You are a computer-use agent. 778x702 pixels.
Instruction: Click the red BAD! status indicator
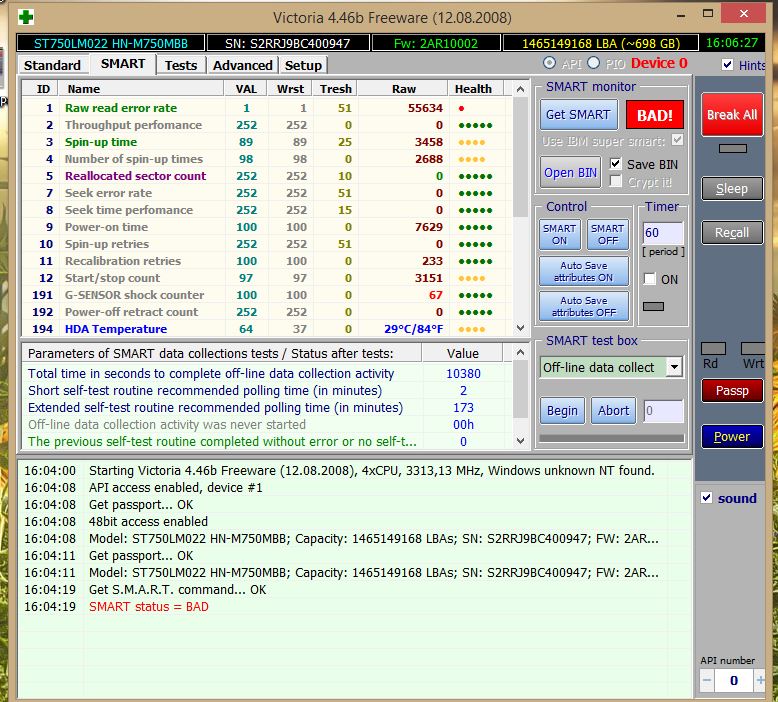655,114
